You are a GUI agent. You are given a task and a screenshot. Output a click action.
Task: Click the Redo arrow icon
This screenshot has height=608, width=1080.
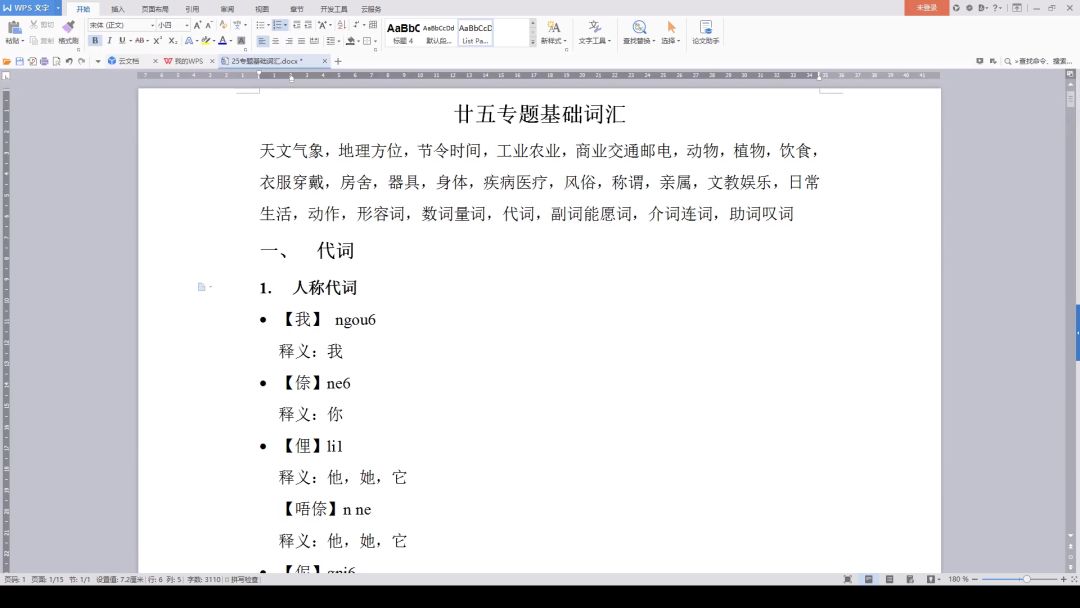pos(81,61)
